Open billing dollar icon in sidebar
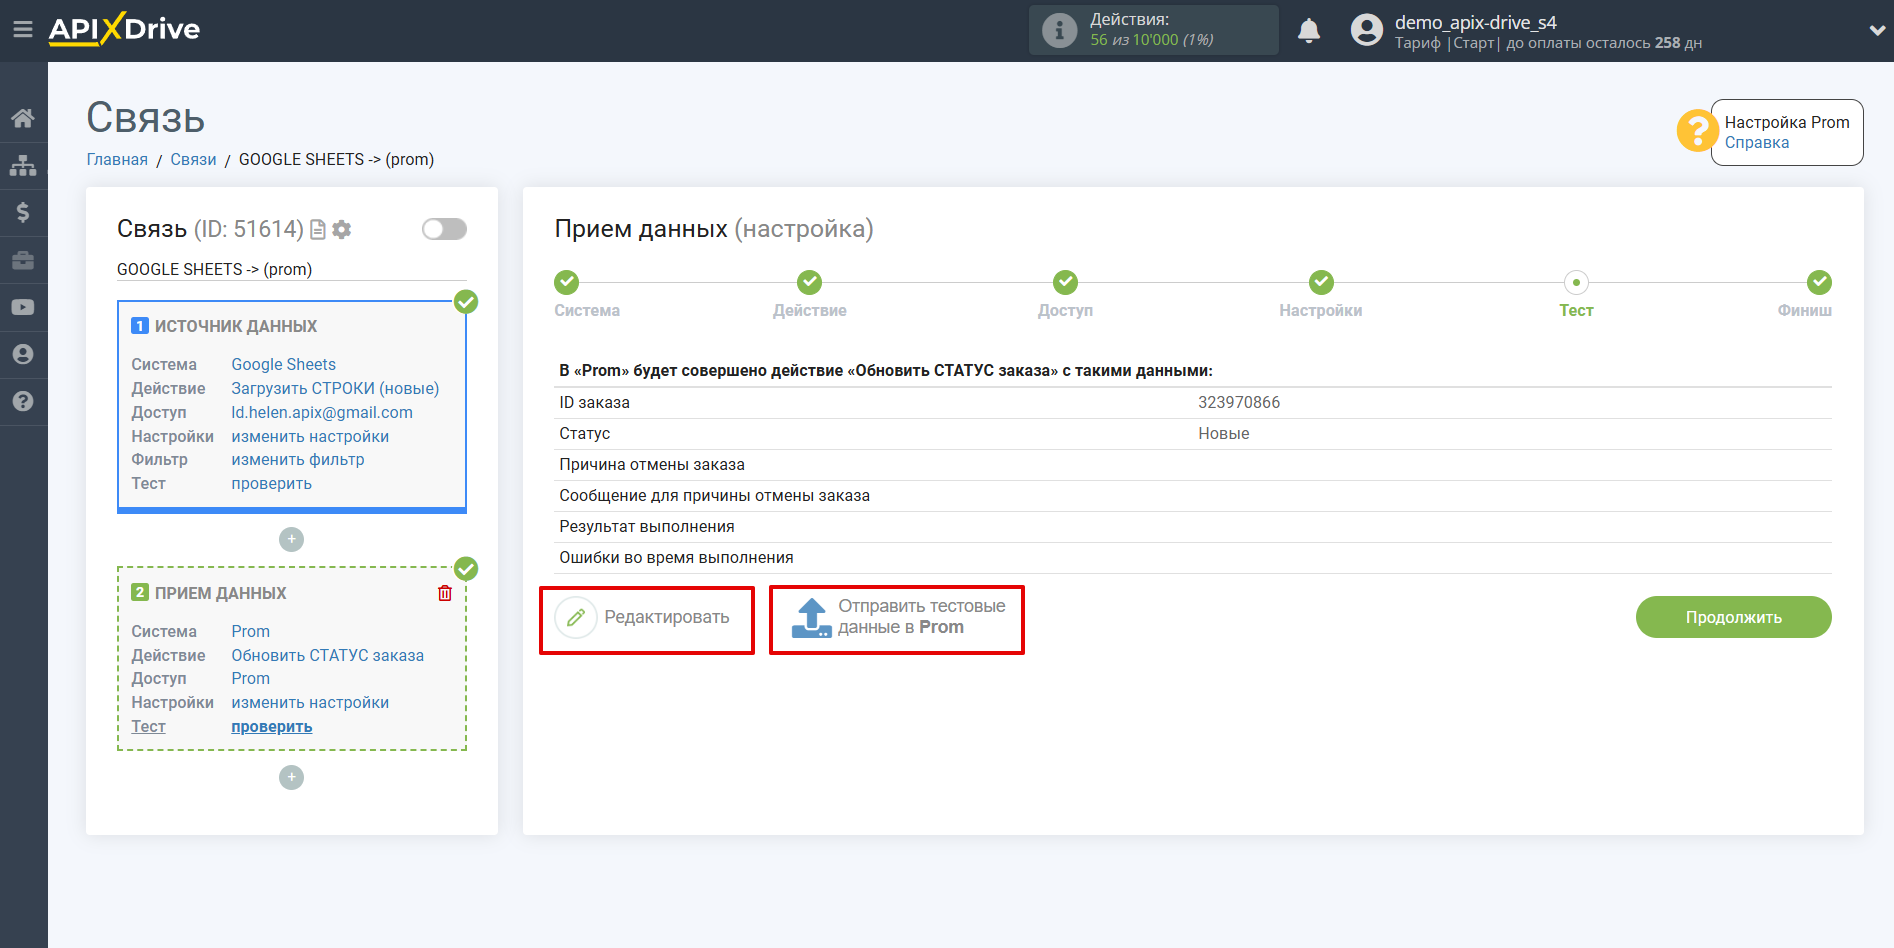The image size is (1894, 948). click(23, 212)
